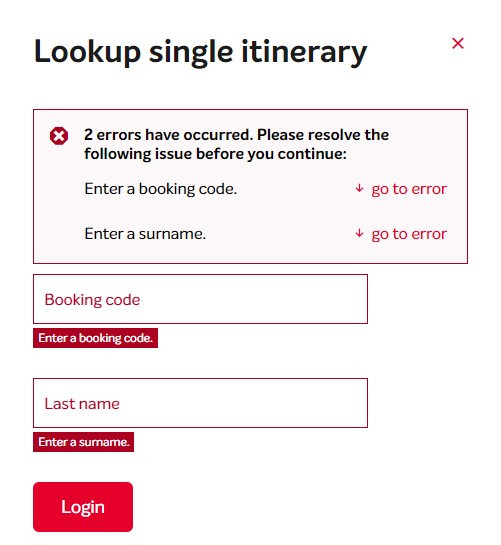501x545 pixels.
Task: Follow 'go to error' for booking code
Action: 409,189
